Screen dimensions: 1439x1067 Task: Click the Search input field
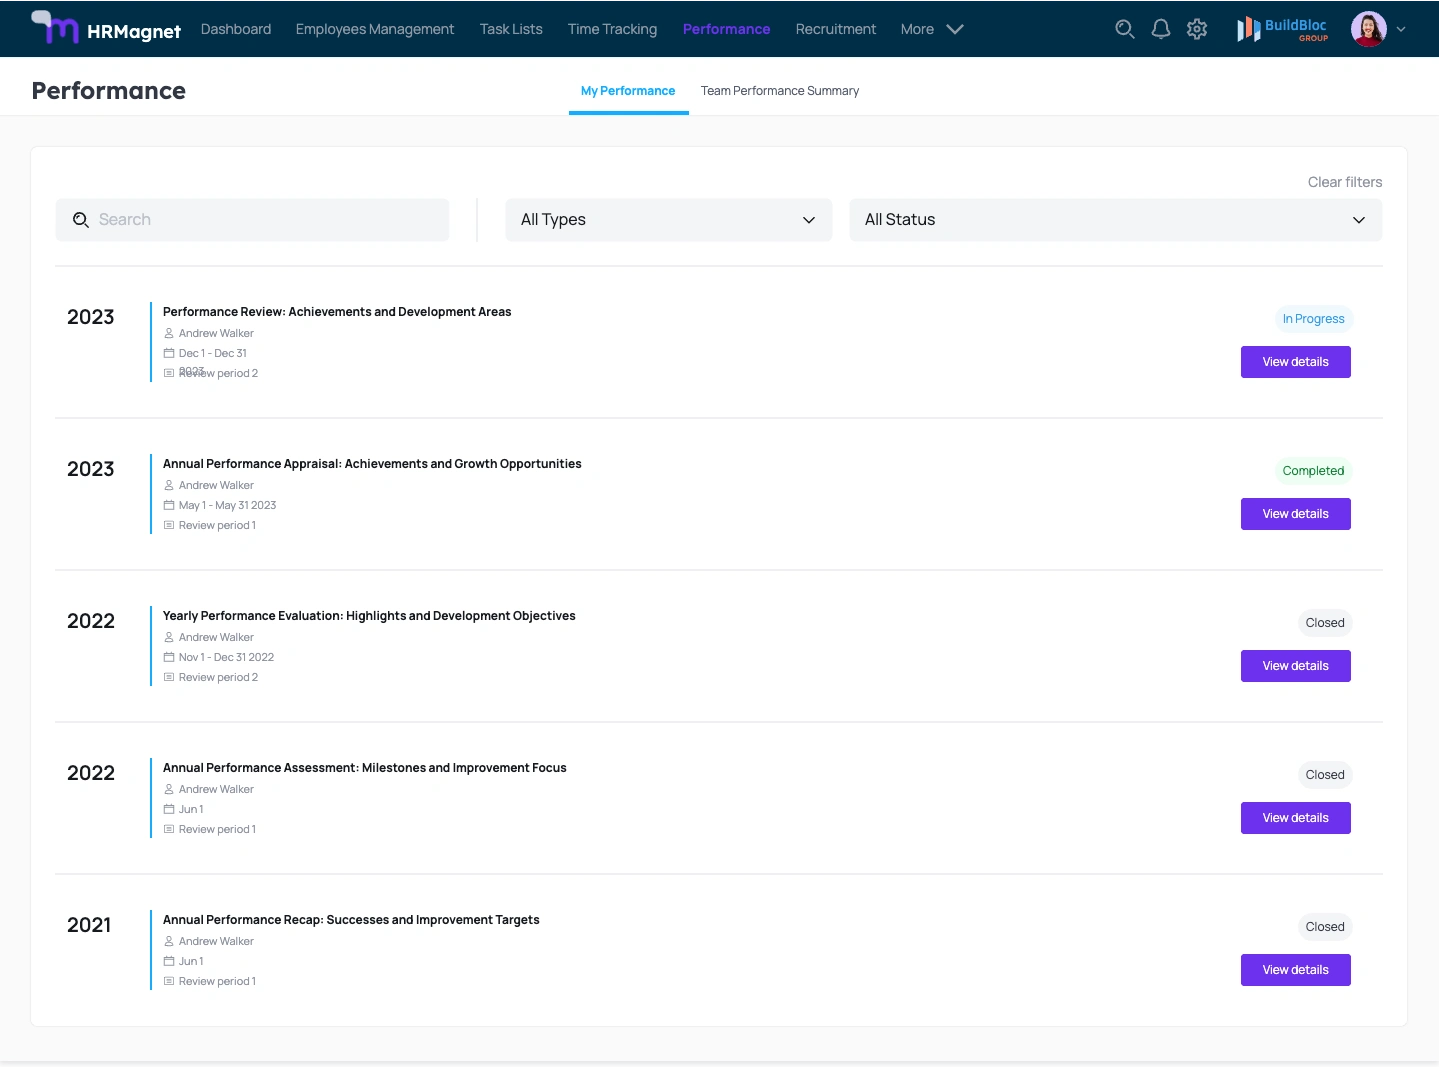[252, 220]
